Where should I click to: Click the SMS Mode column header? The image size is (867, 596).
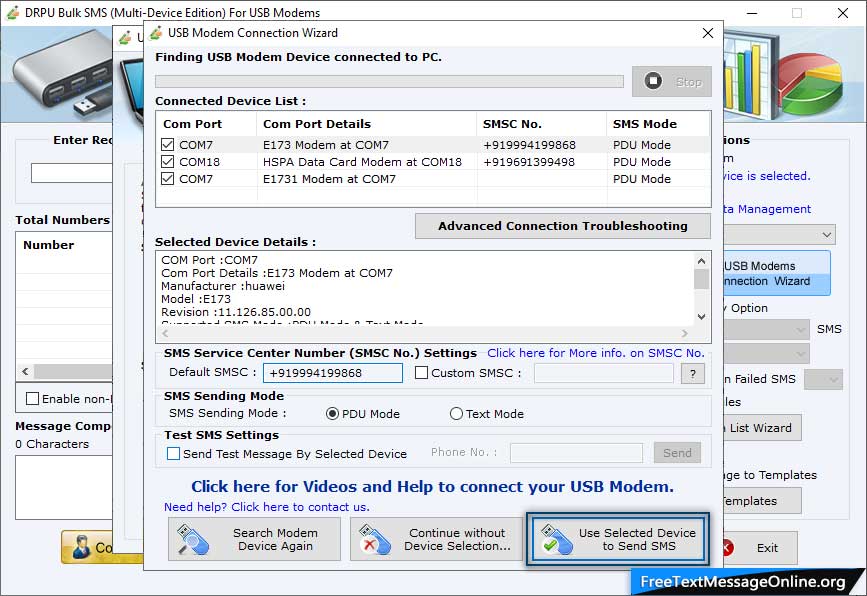click(658, 124)
